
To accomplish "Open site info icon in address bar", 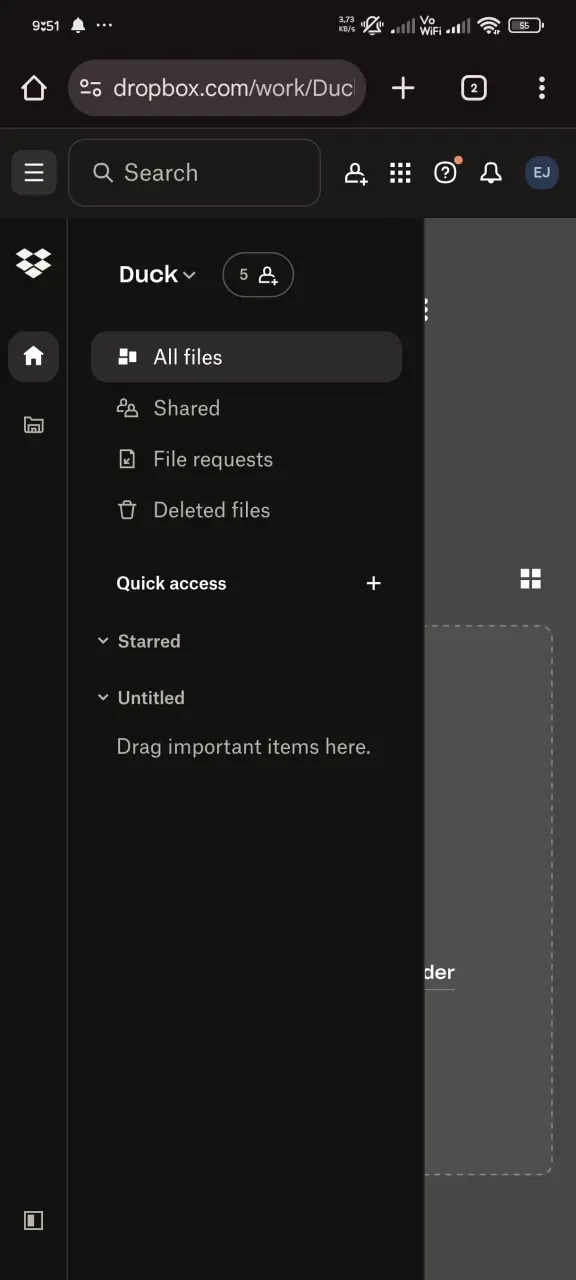I will click(x=91, y=88).
